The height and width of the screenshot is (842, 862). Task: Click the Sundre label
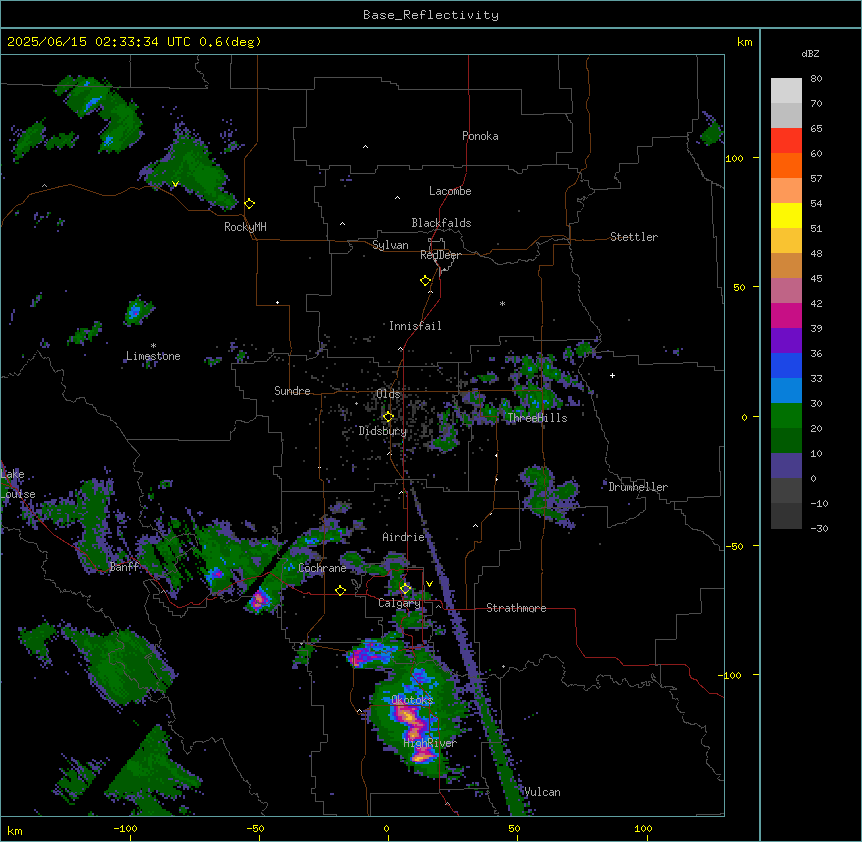click(x=292, y=391)
